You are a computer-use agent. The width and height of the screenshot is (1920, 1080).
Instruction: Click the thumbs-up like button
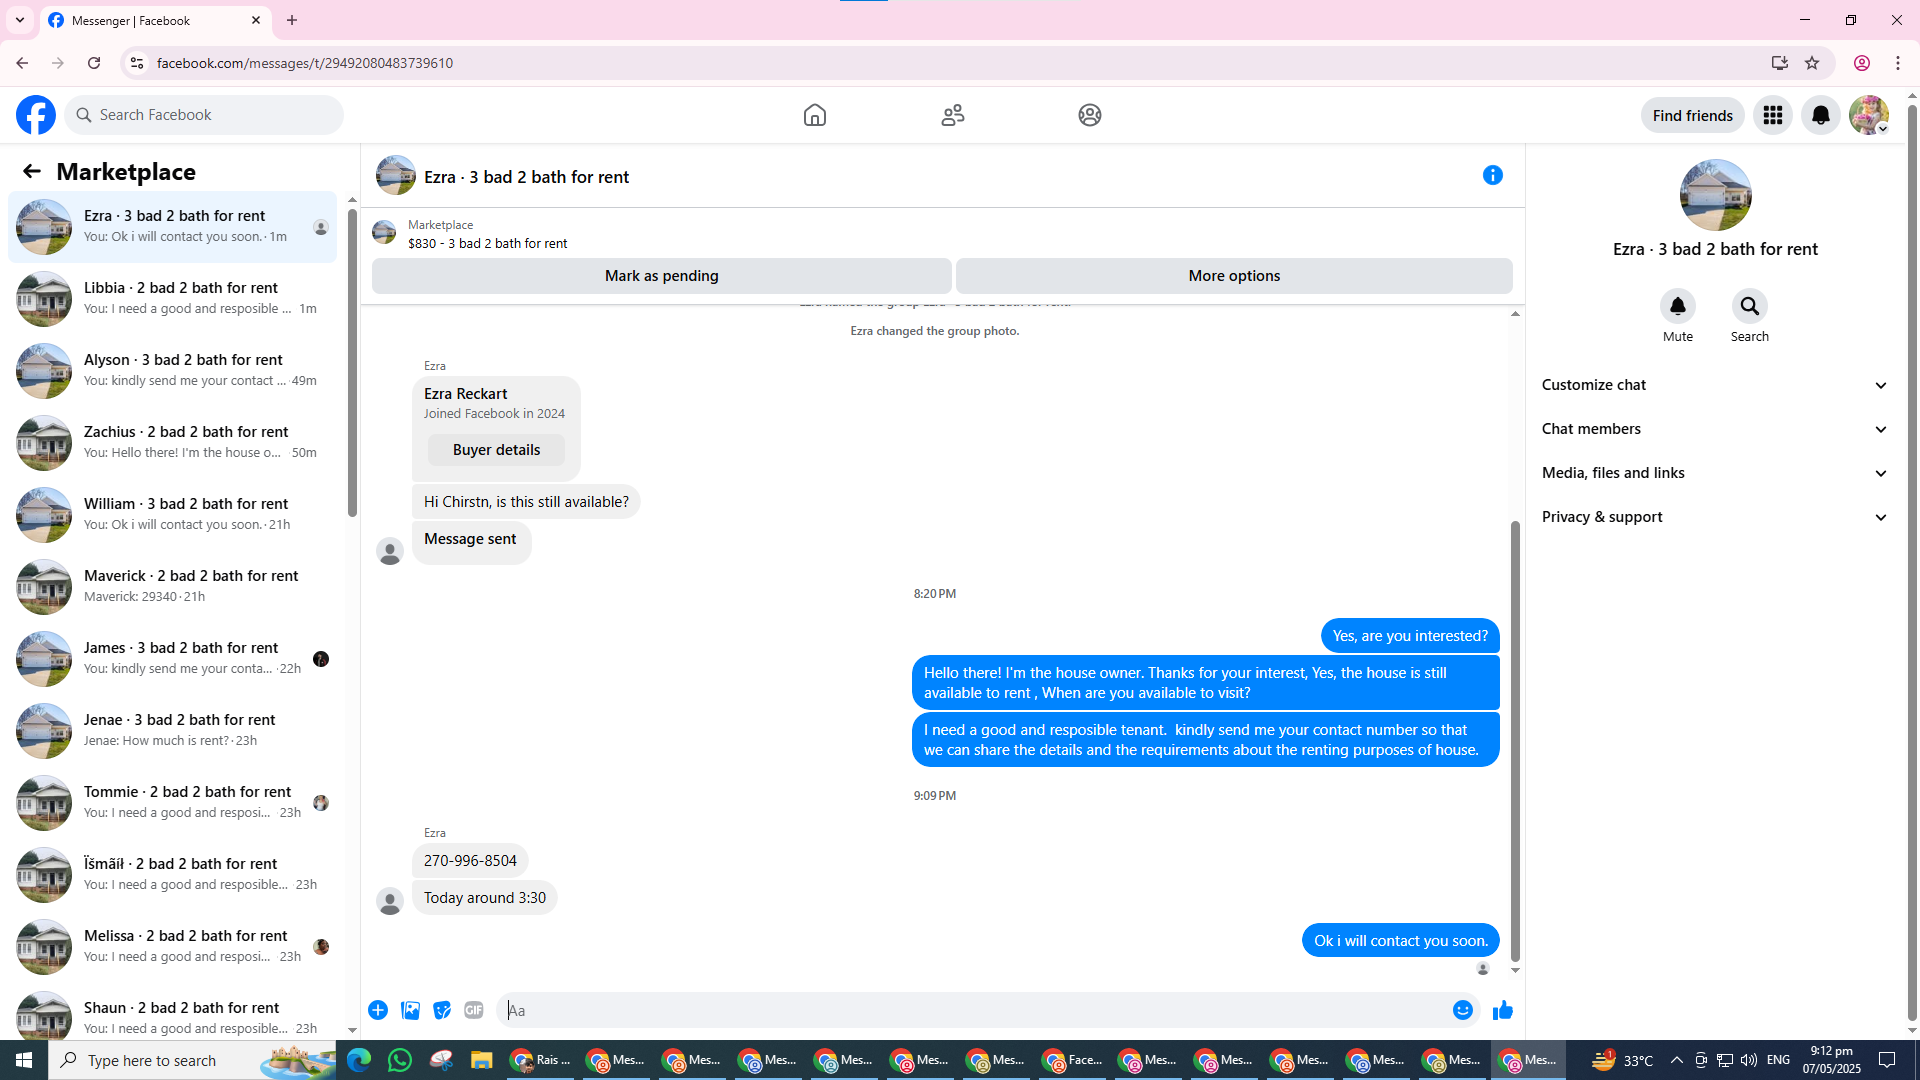click(x=1502, y=1010)
